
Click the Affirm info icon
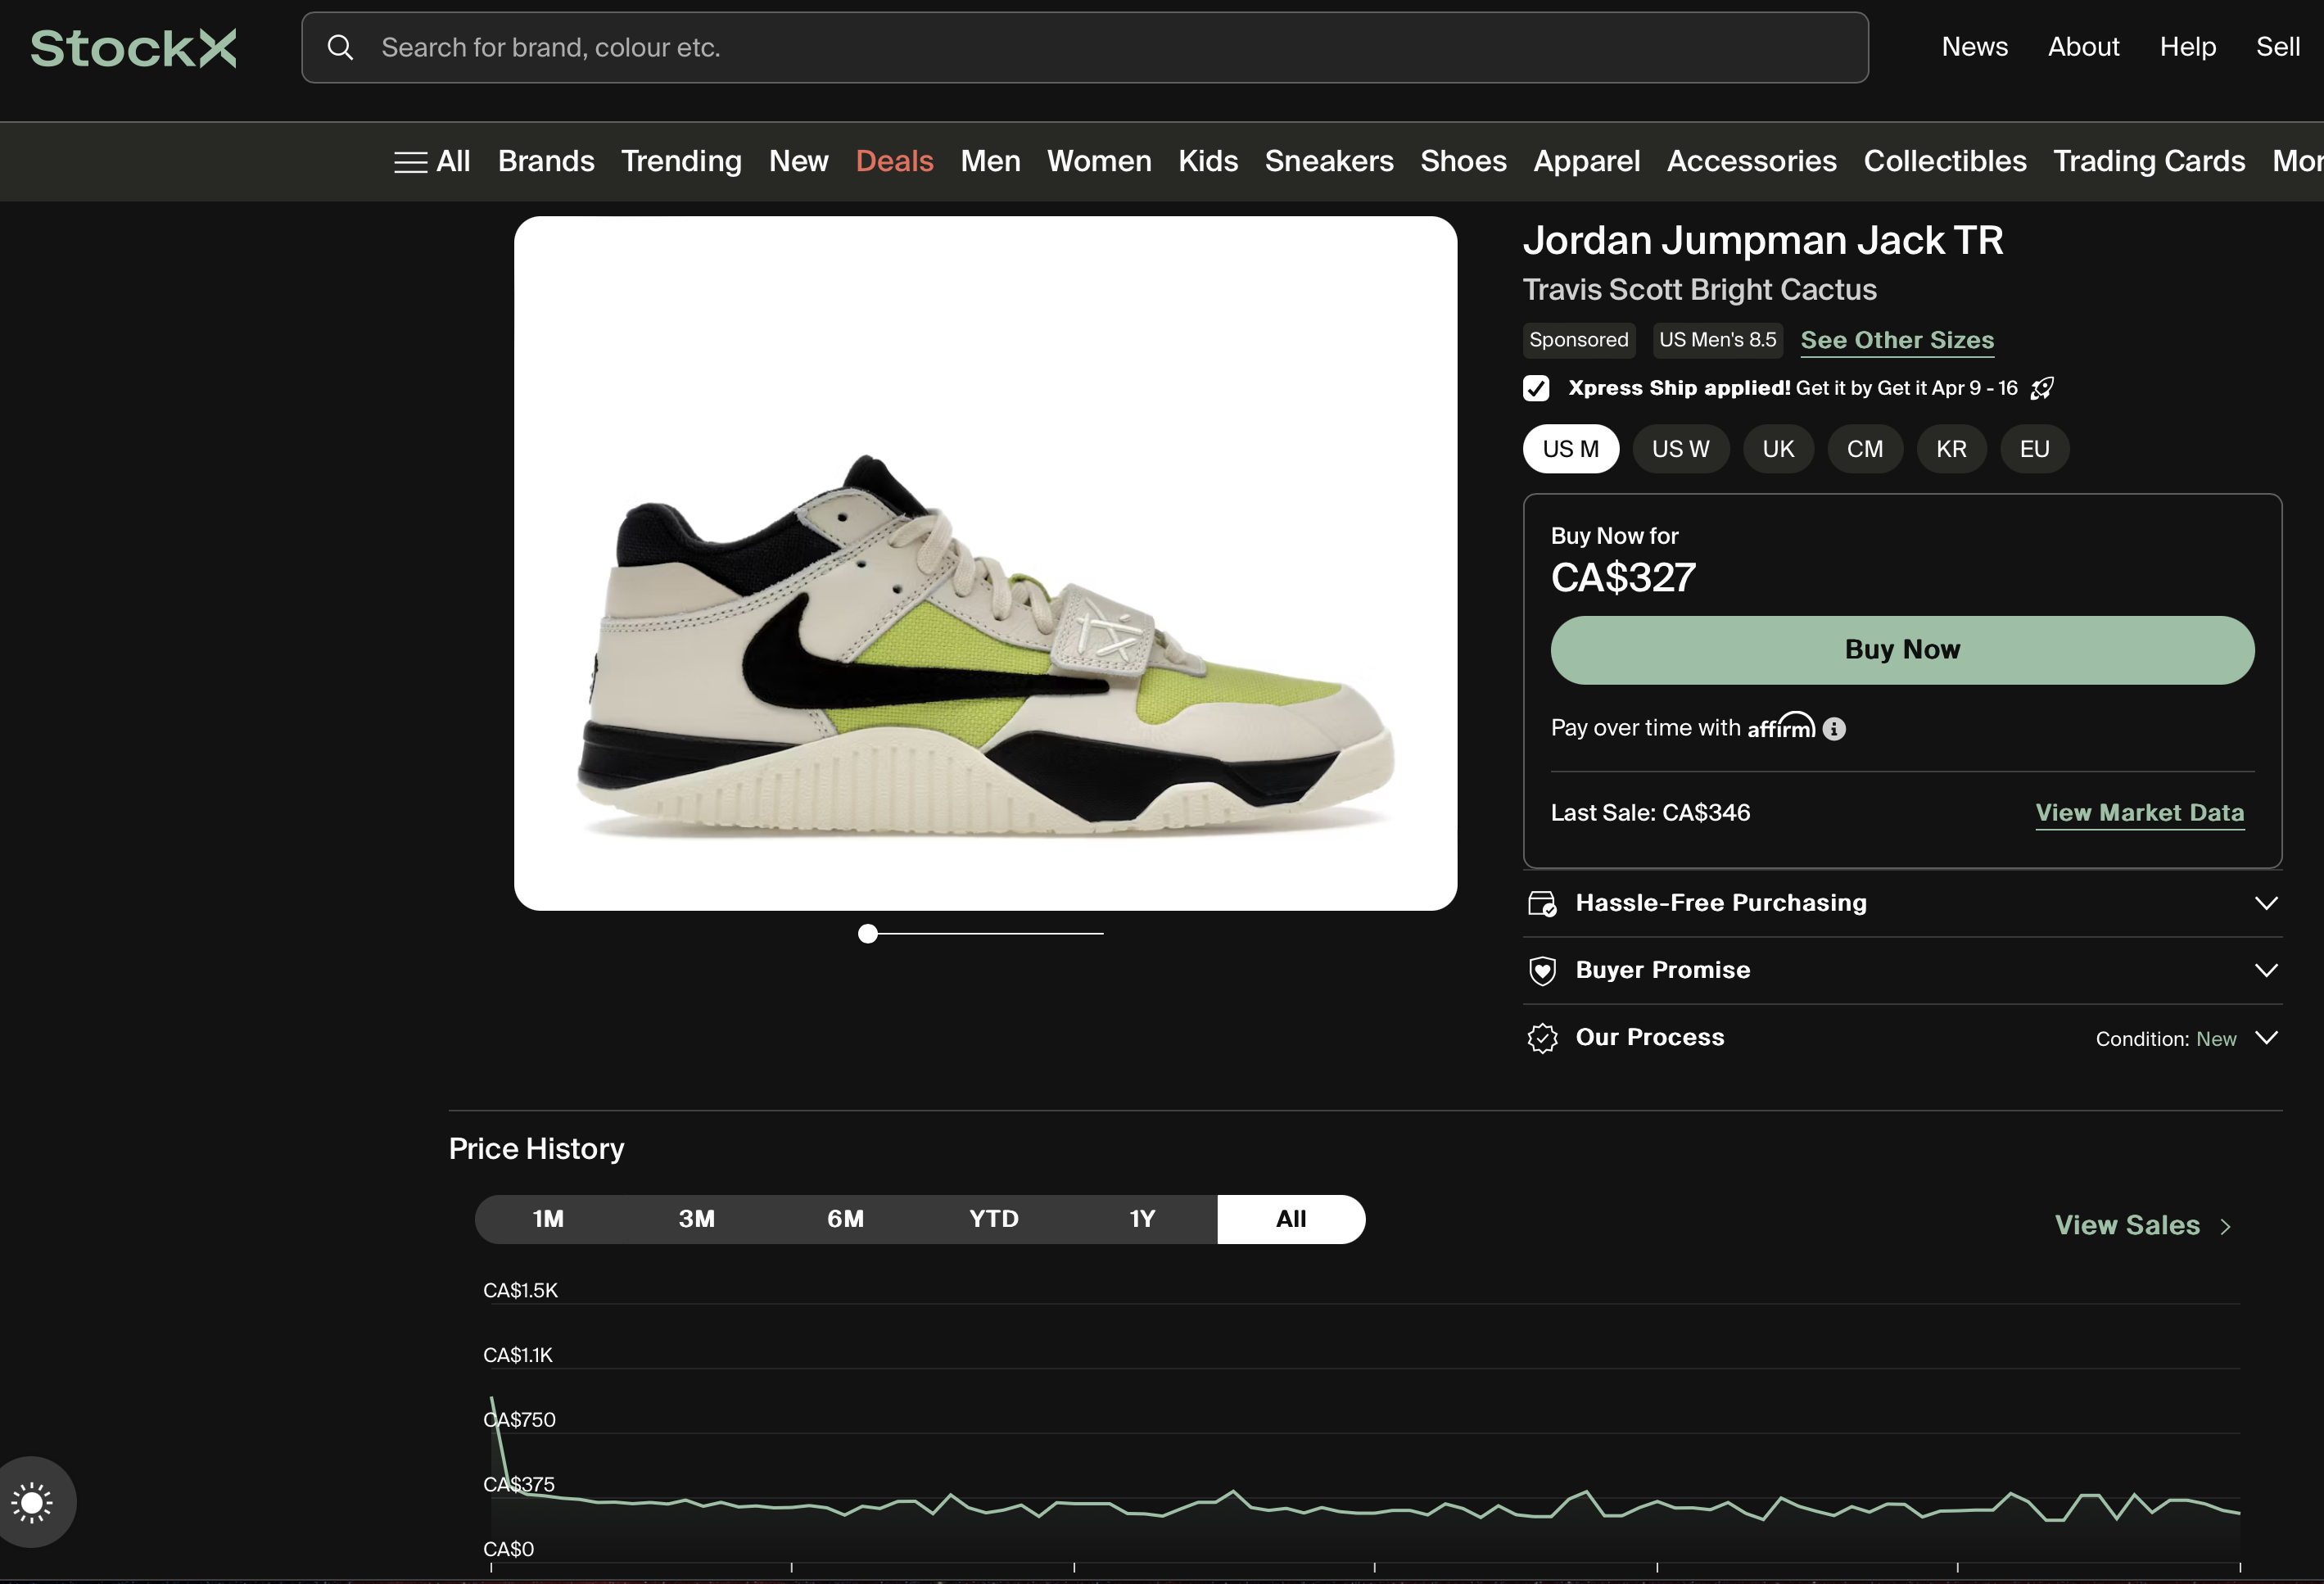point(1834,729)
